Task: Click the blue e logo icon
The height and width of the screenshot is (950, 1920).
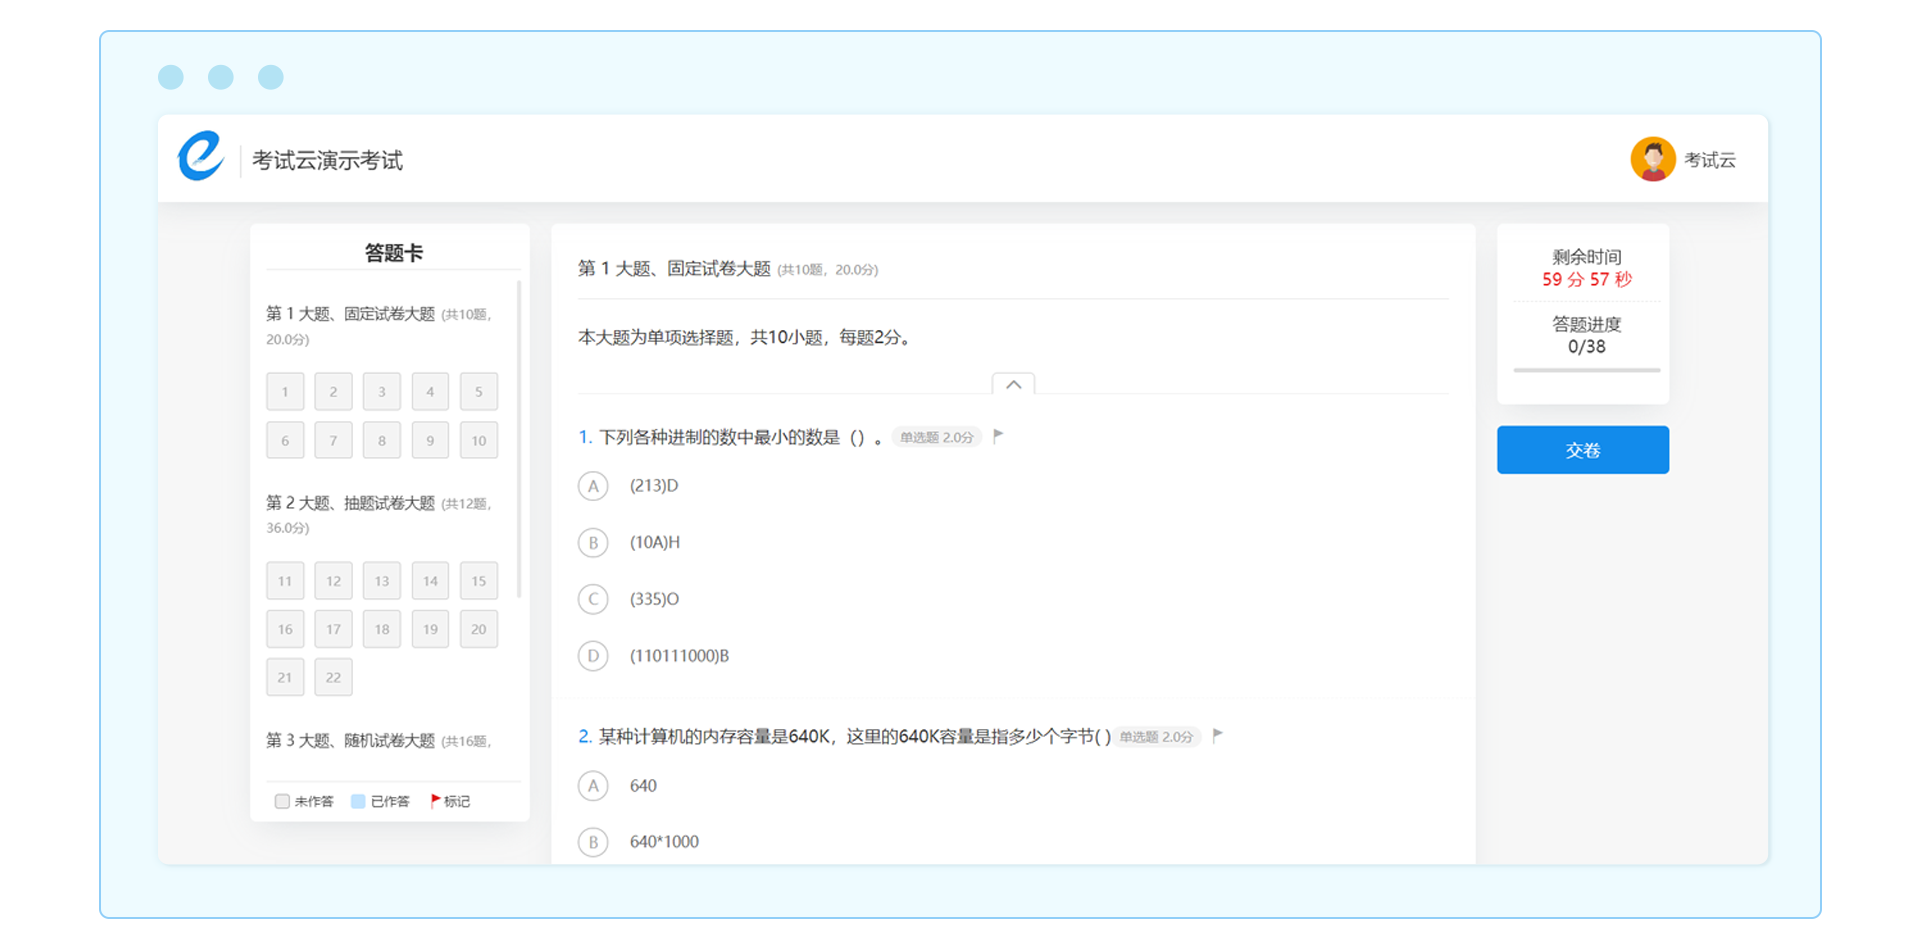Action: (x=201, y=157)
